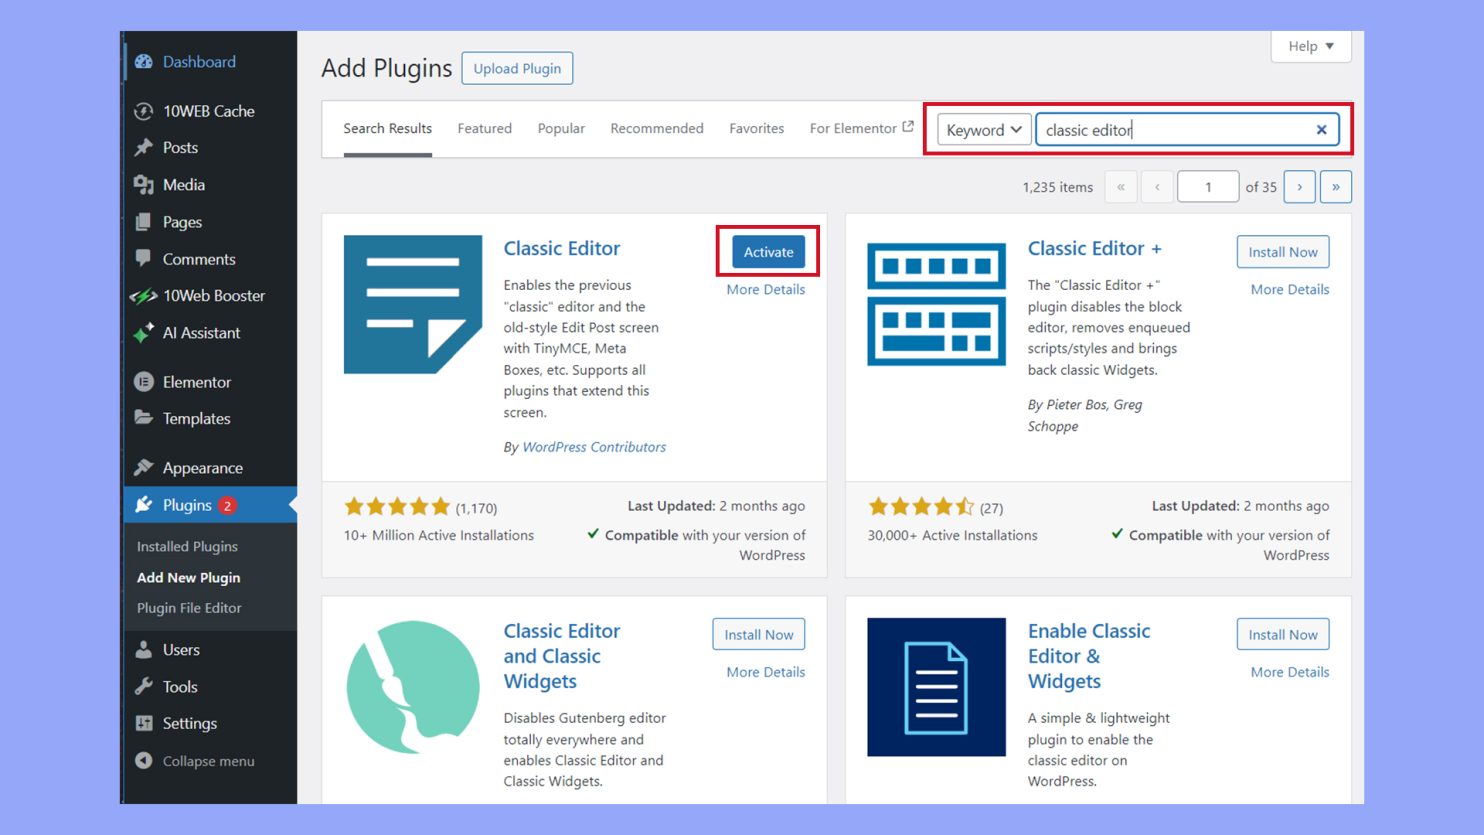Open the Keyword search filter dropdown
The height and width of the screenshot is (835, 1484).
[x=983, y=129]
